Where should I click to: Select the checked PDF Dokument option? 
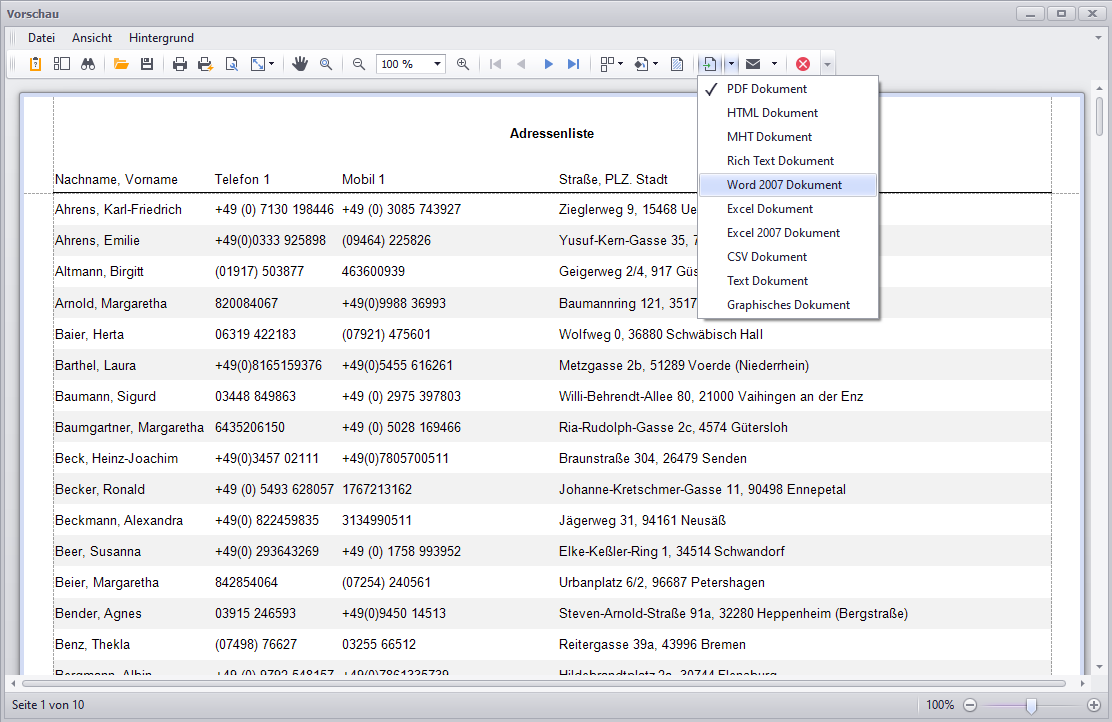tap(766, 89)
